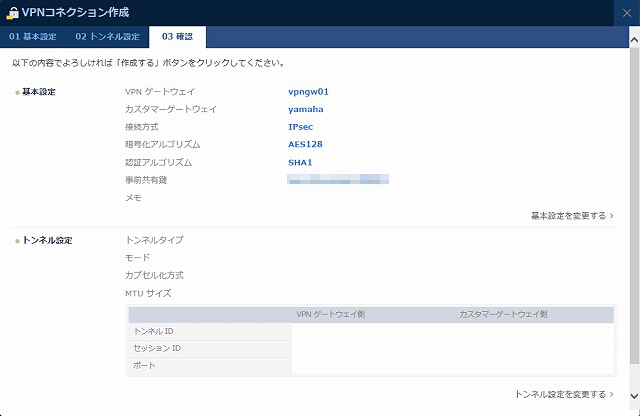Click the VPN ゲートウェイ label
This screenshot has height=416, width=640.
click(160, 91)
